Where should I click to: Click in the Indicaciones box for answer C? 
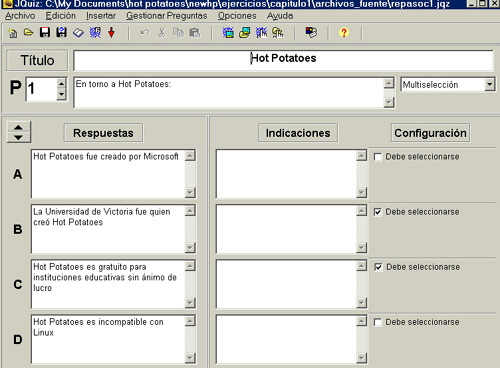coord(286,284)
